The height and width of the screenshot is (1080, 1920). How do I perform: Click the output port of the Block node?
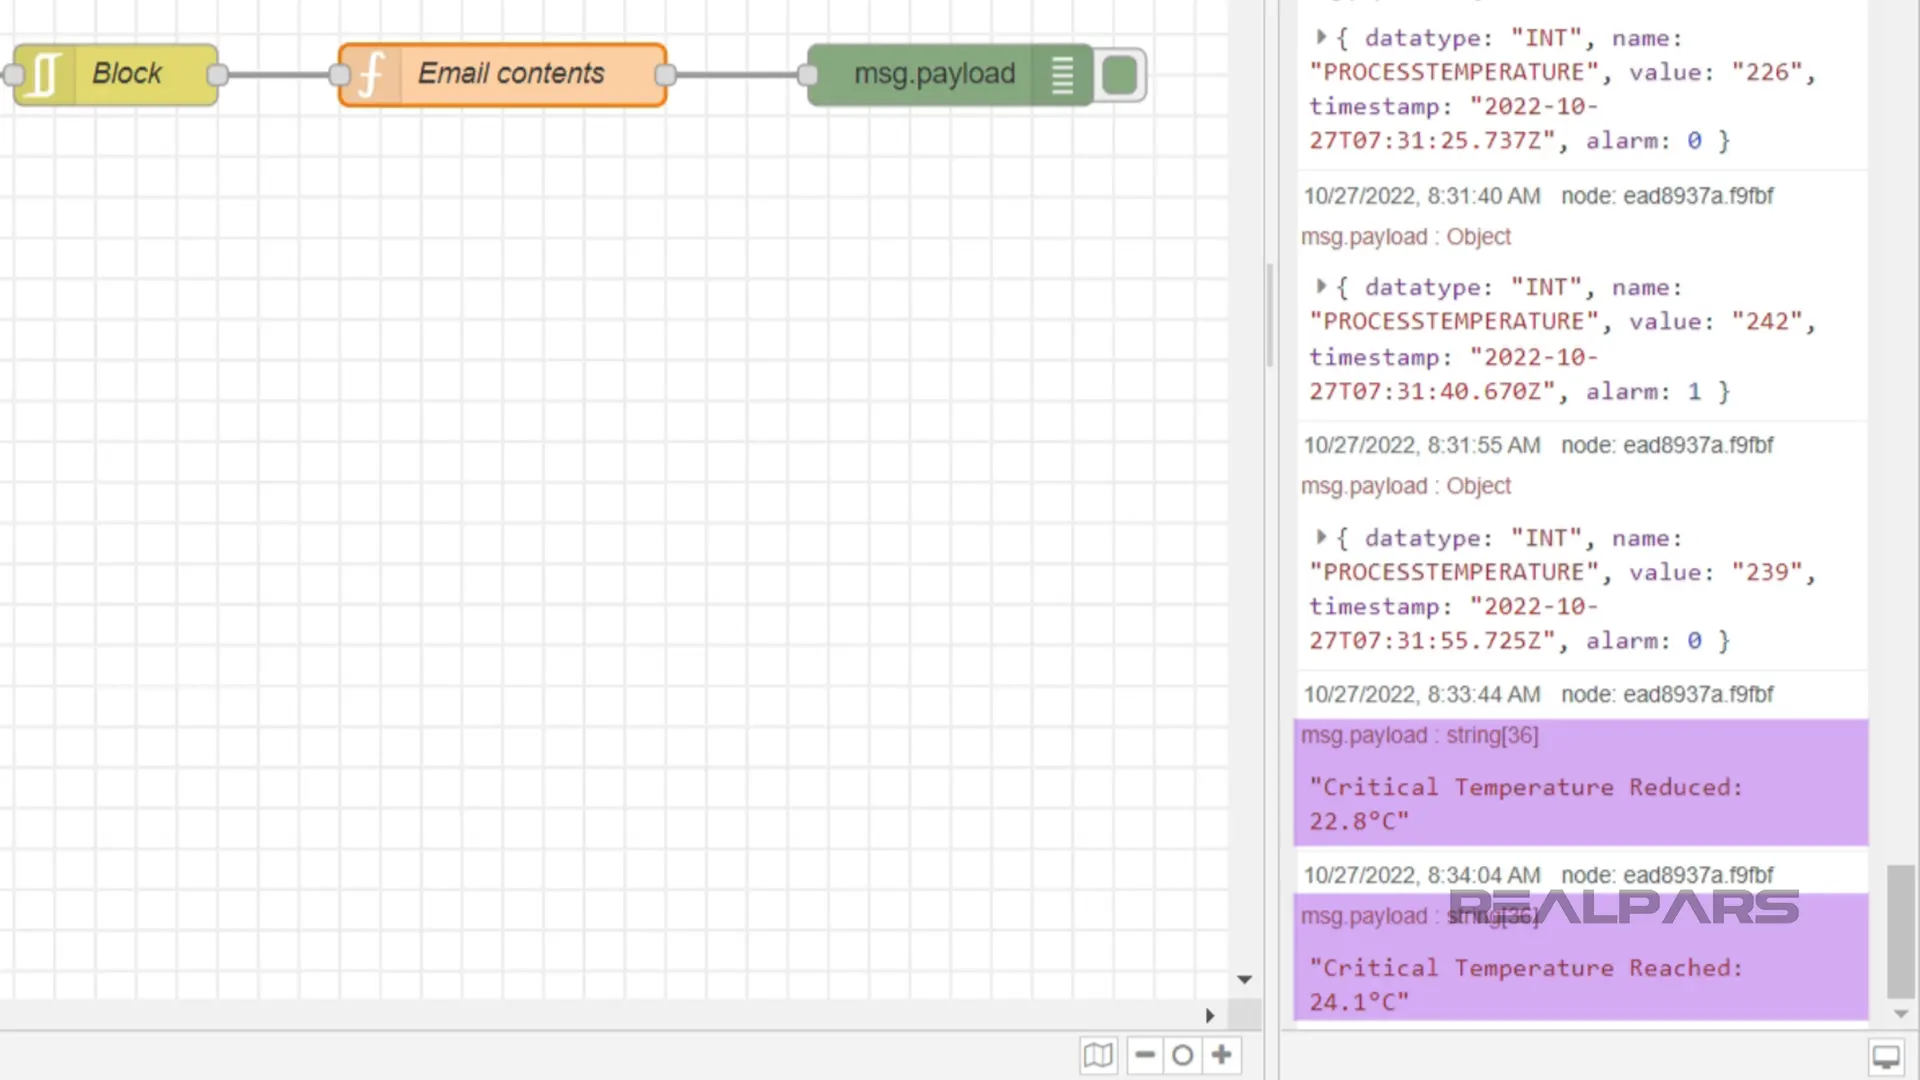pyautogui.click(x=218, y=75)
